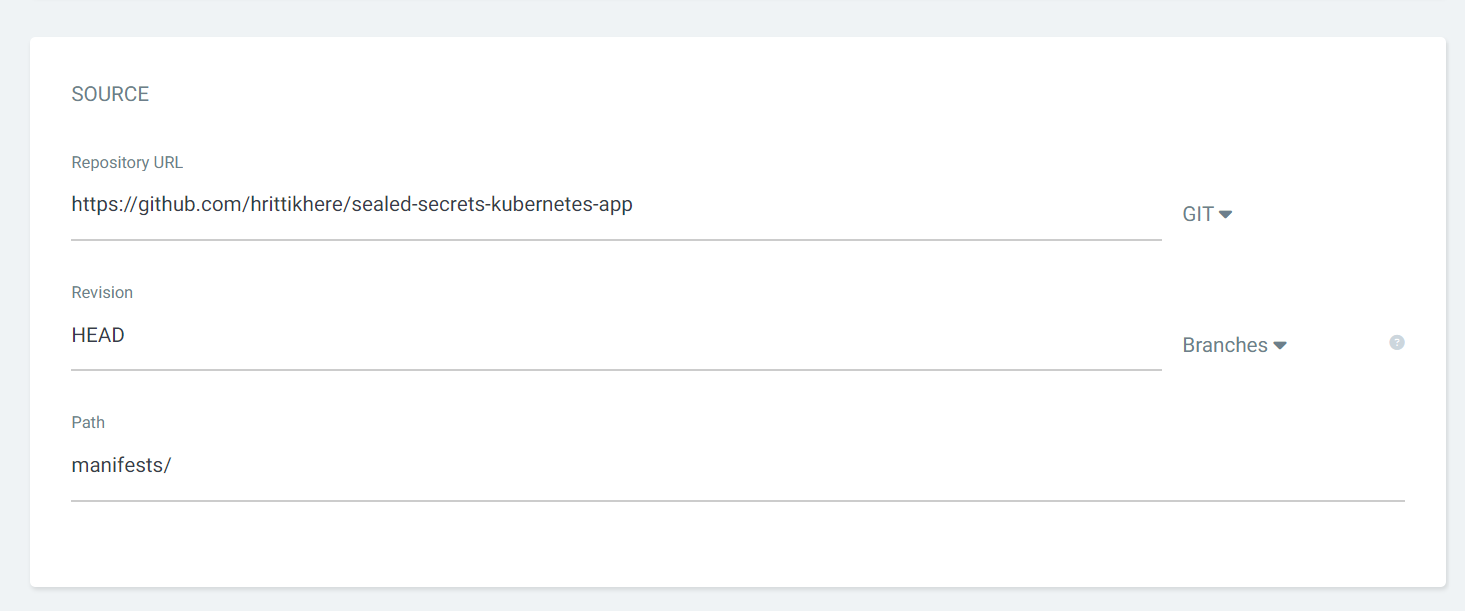Image resolution: width=1465 pixels, height=611 pixels.
Task: Open Branches list via its chevron
Action: click(x=1281, y=344)
